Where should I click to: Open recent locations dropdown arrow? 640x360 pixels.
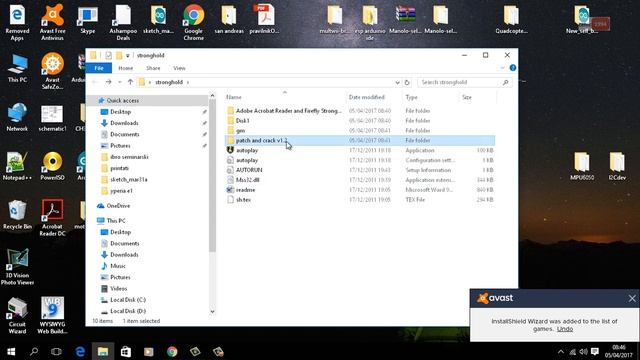coord(120,82)
